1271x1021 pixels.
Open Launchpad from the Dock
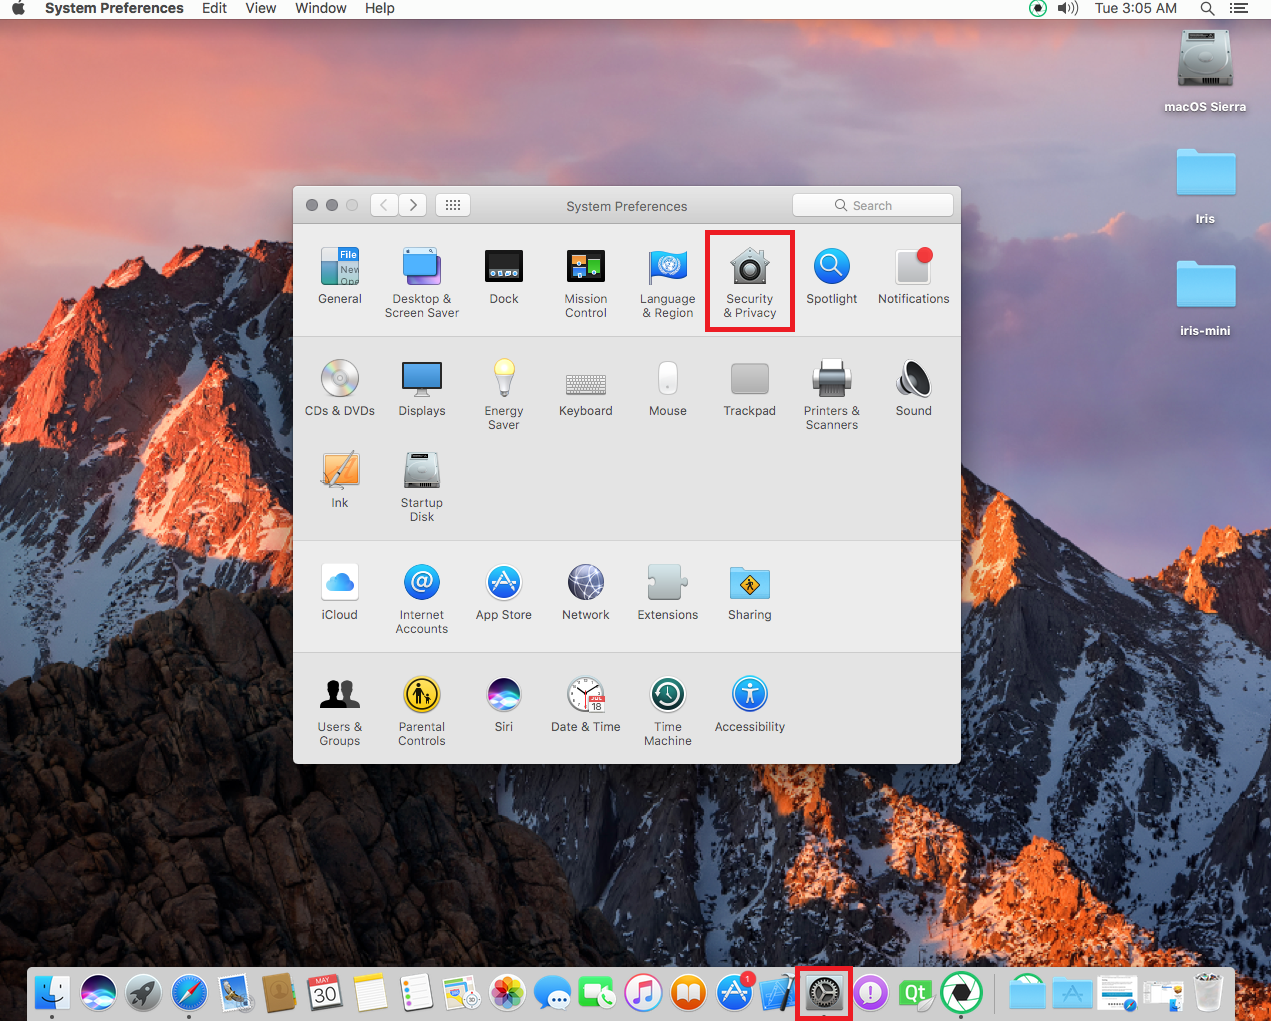click(x=144, y=993)
